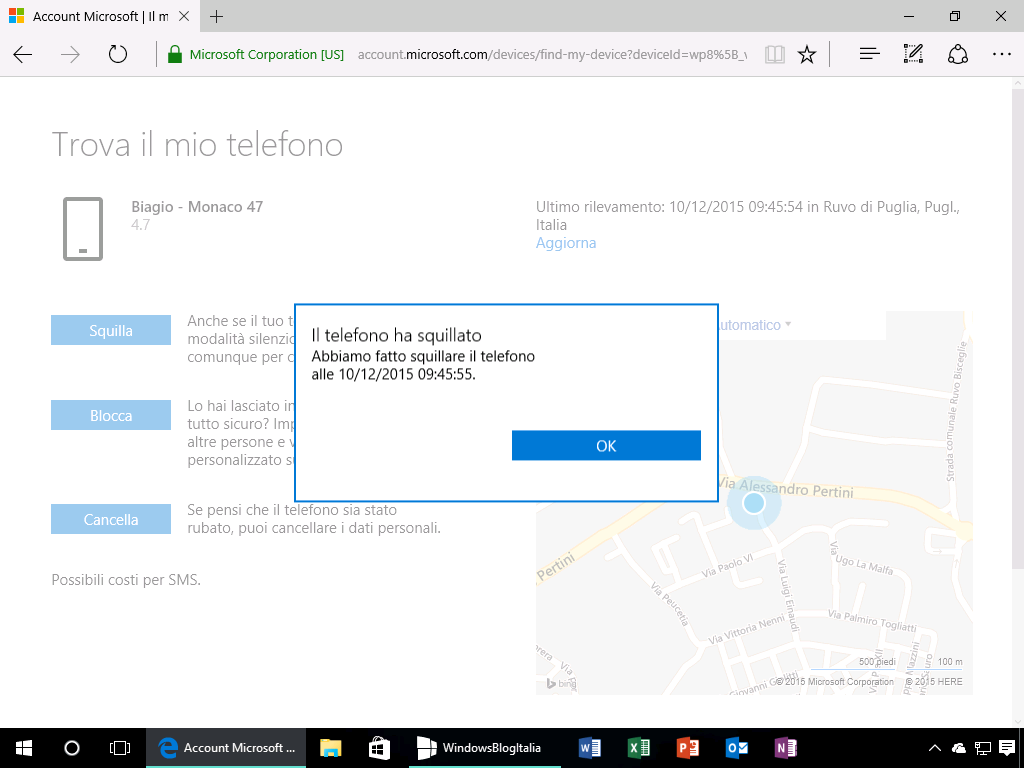The width and height of the screenshot is (1024, 783).
Task: Select the Account Microsoft browser tab
Action: click(x=100, y=16)
